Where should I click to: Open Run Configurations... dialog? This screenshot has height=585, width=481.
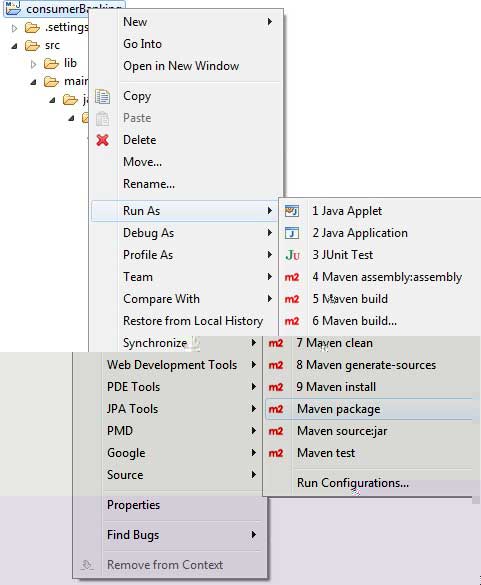(353, 483)
